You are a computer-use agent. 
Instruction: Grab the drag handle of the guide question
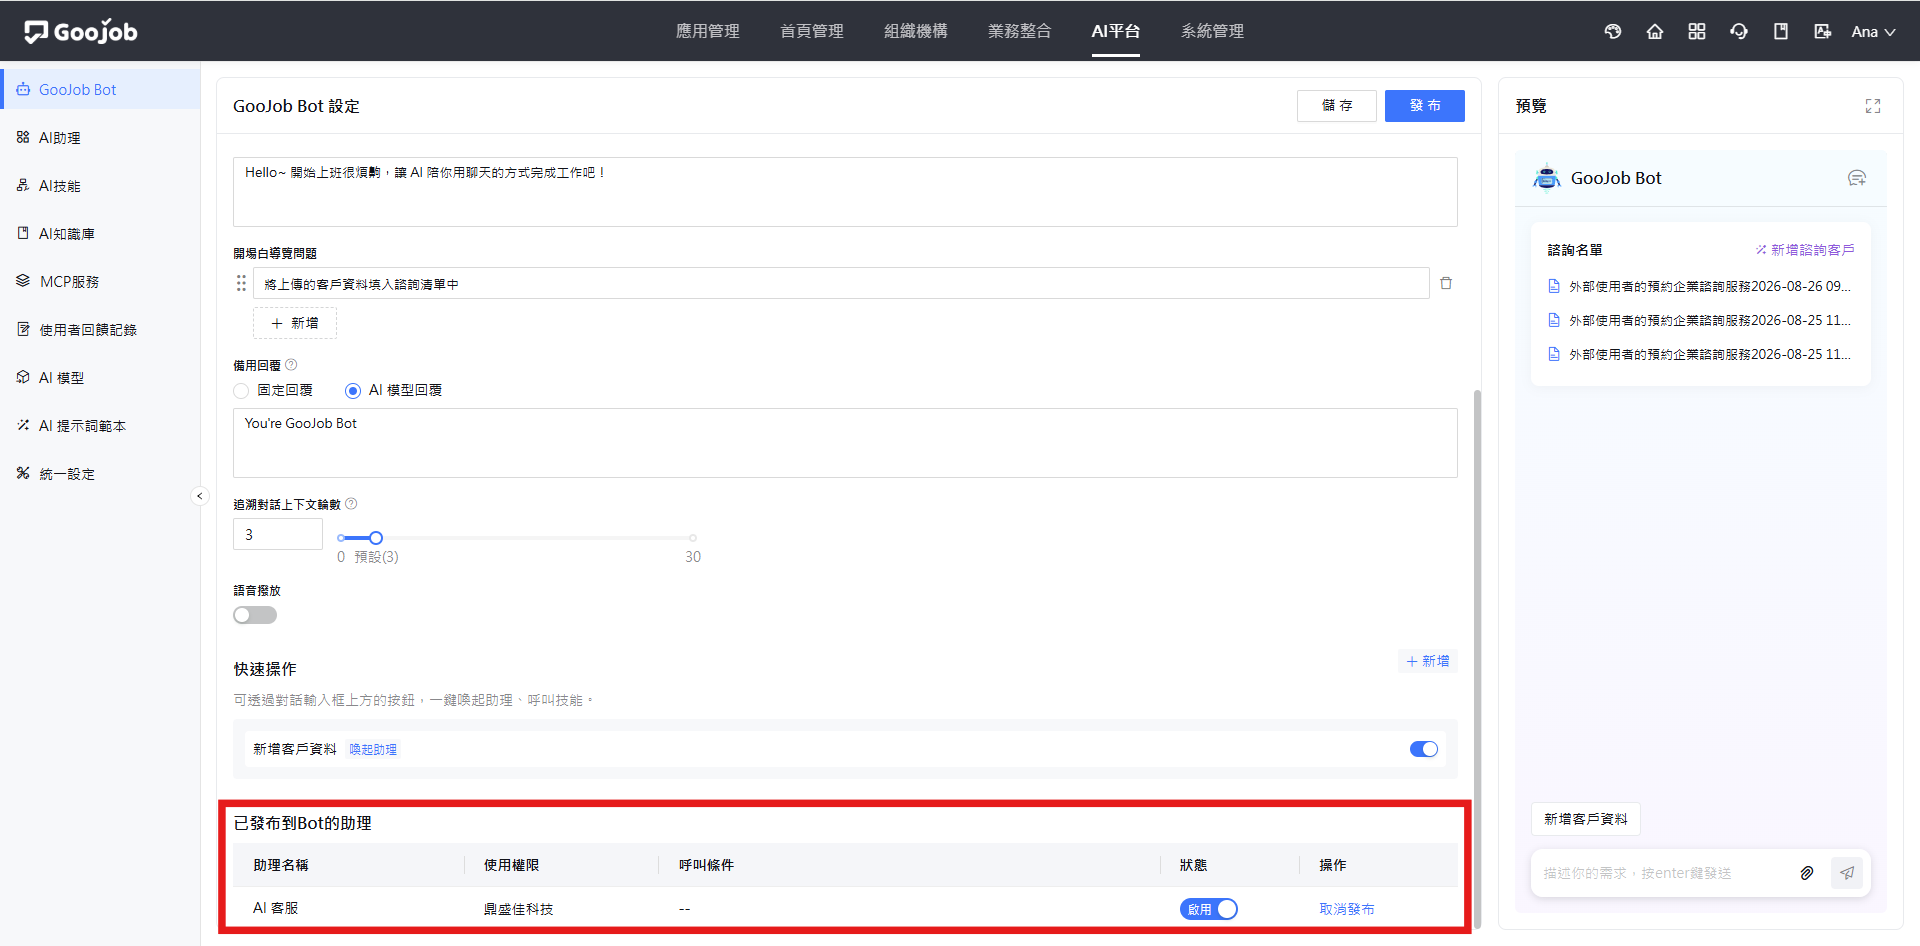241,283
